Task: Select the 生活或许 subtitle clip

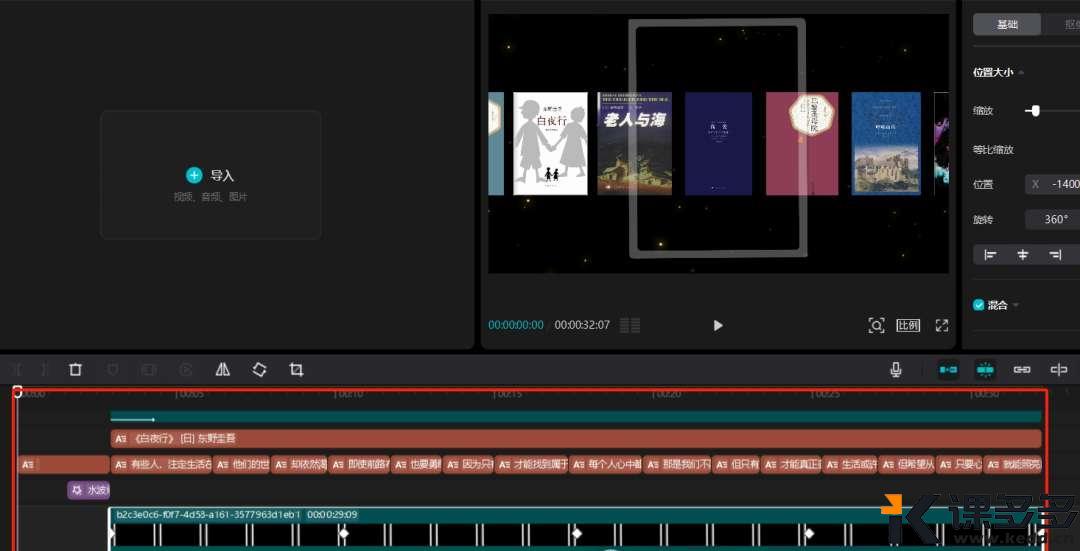Action: click(851, 464)
